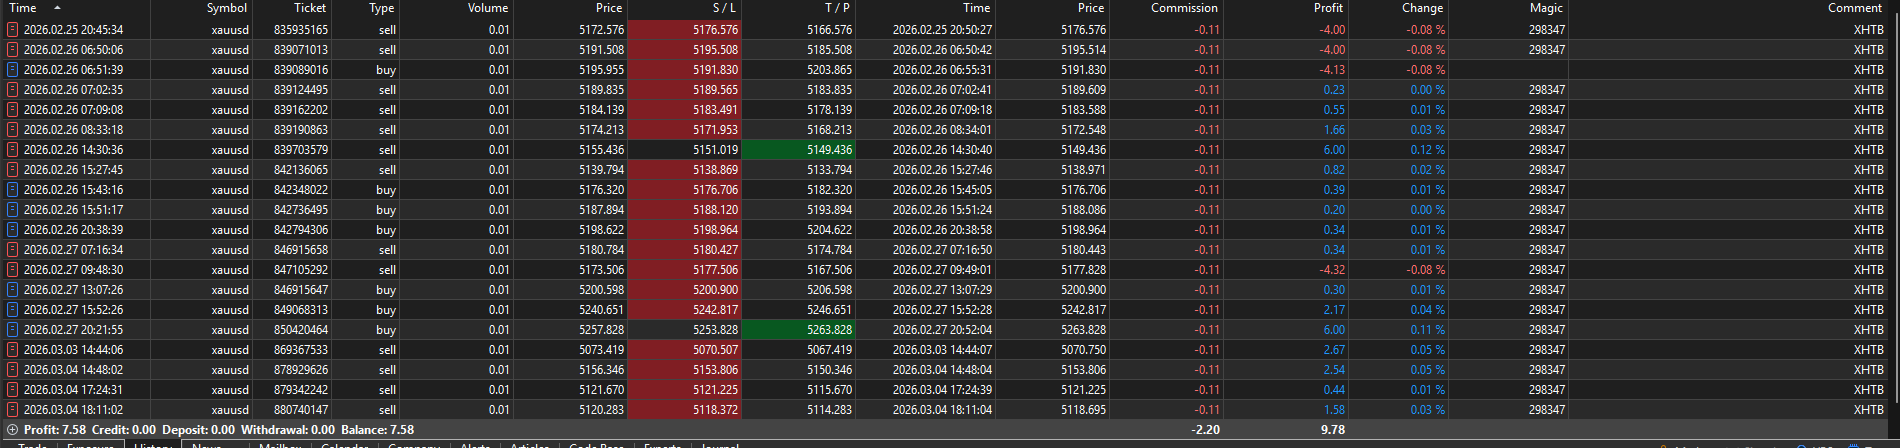Image resolution: width=1900 pixels, height=448 pixels.
Task: Click the sell icon for ticket 847105292
Action: click(x=13, y=270)
